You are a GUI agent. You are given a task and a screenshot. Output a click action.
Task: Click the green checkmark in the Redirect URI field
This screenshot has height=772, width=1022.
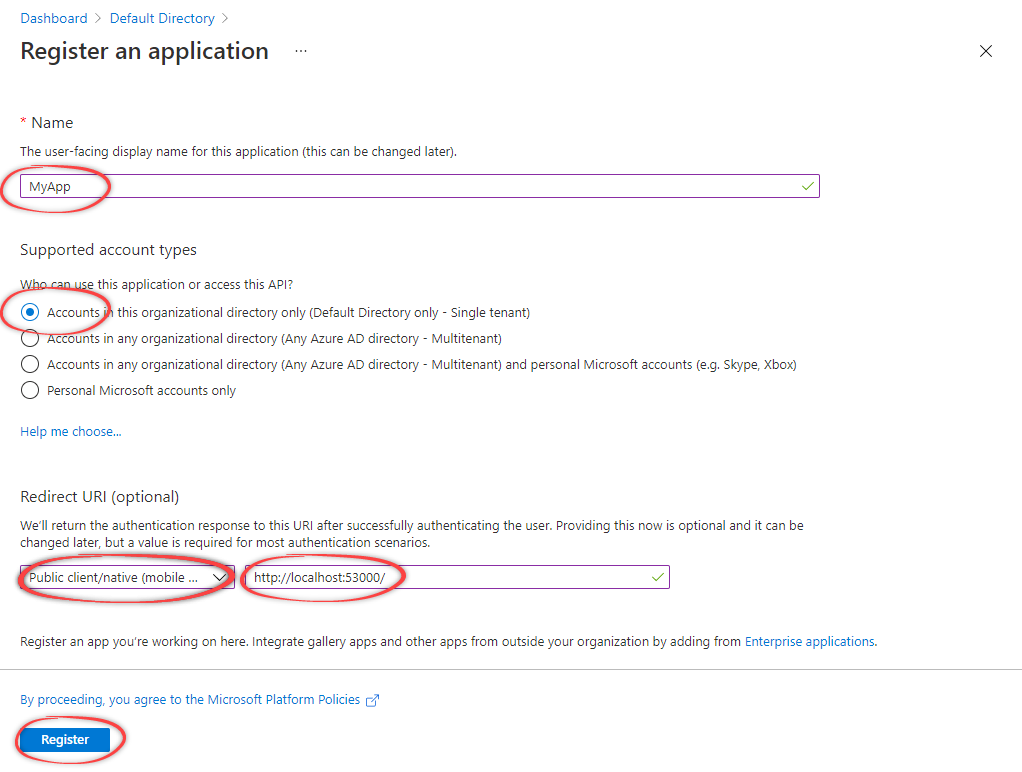(657, 576)
